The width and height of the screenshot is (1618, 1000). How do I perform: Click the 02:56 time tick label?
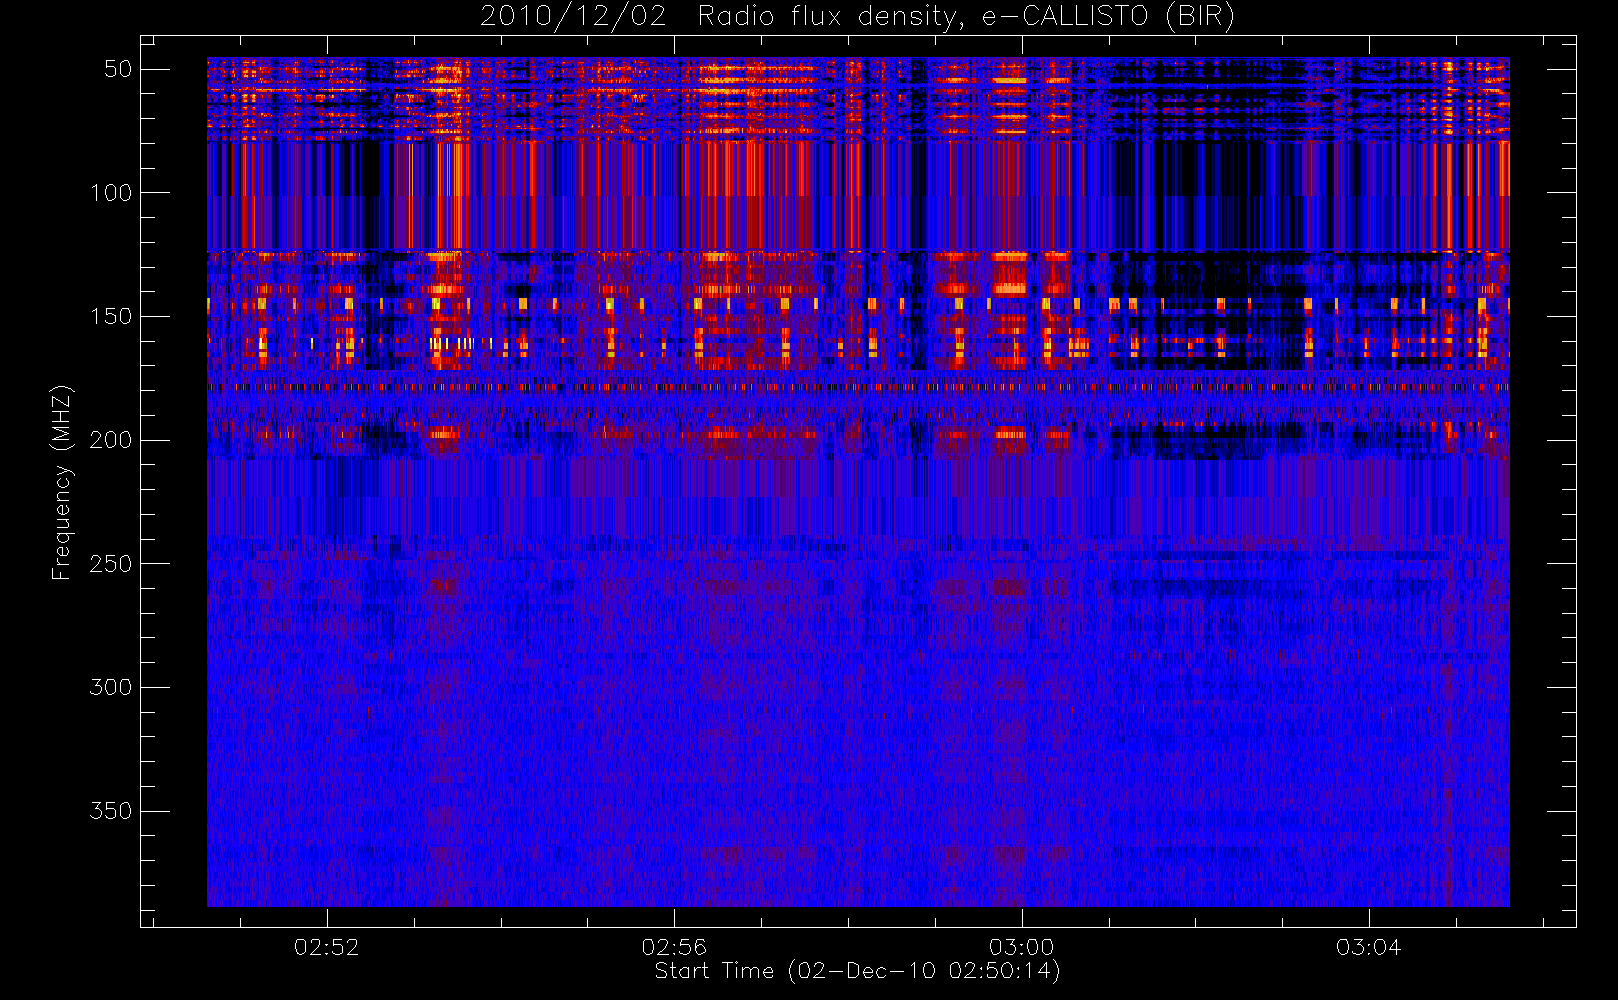(x=674, y=947)
